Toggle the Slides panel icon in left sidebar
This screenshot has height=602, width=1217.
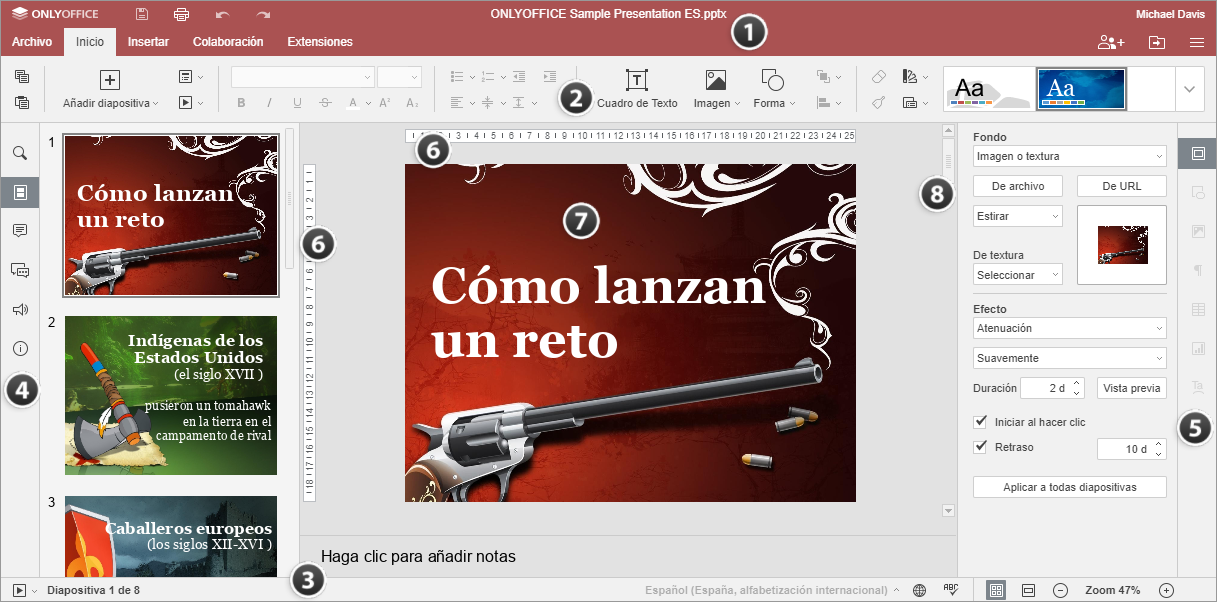(x=20, y=192)
